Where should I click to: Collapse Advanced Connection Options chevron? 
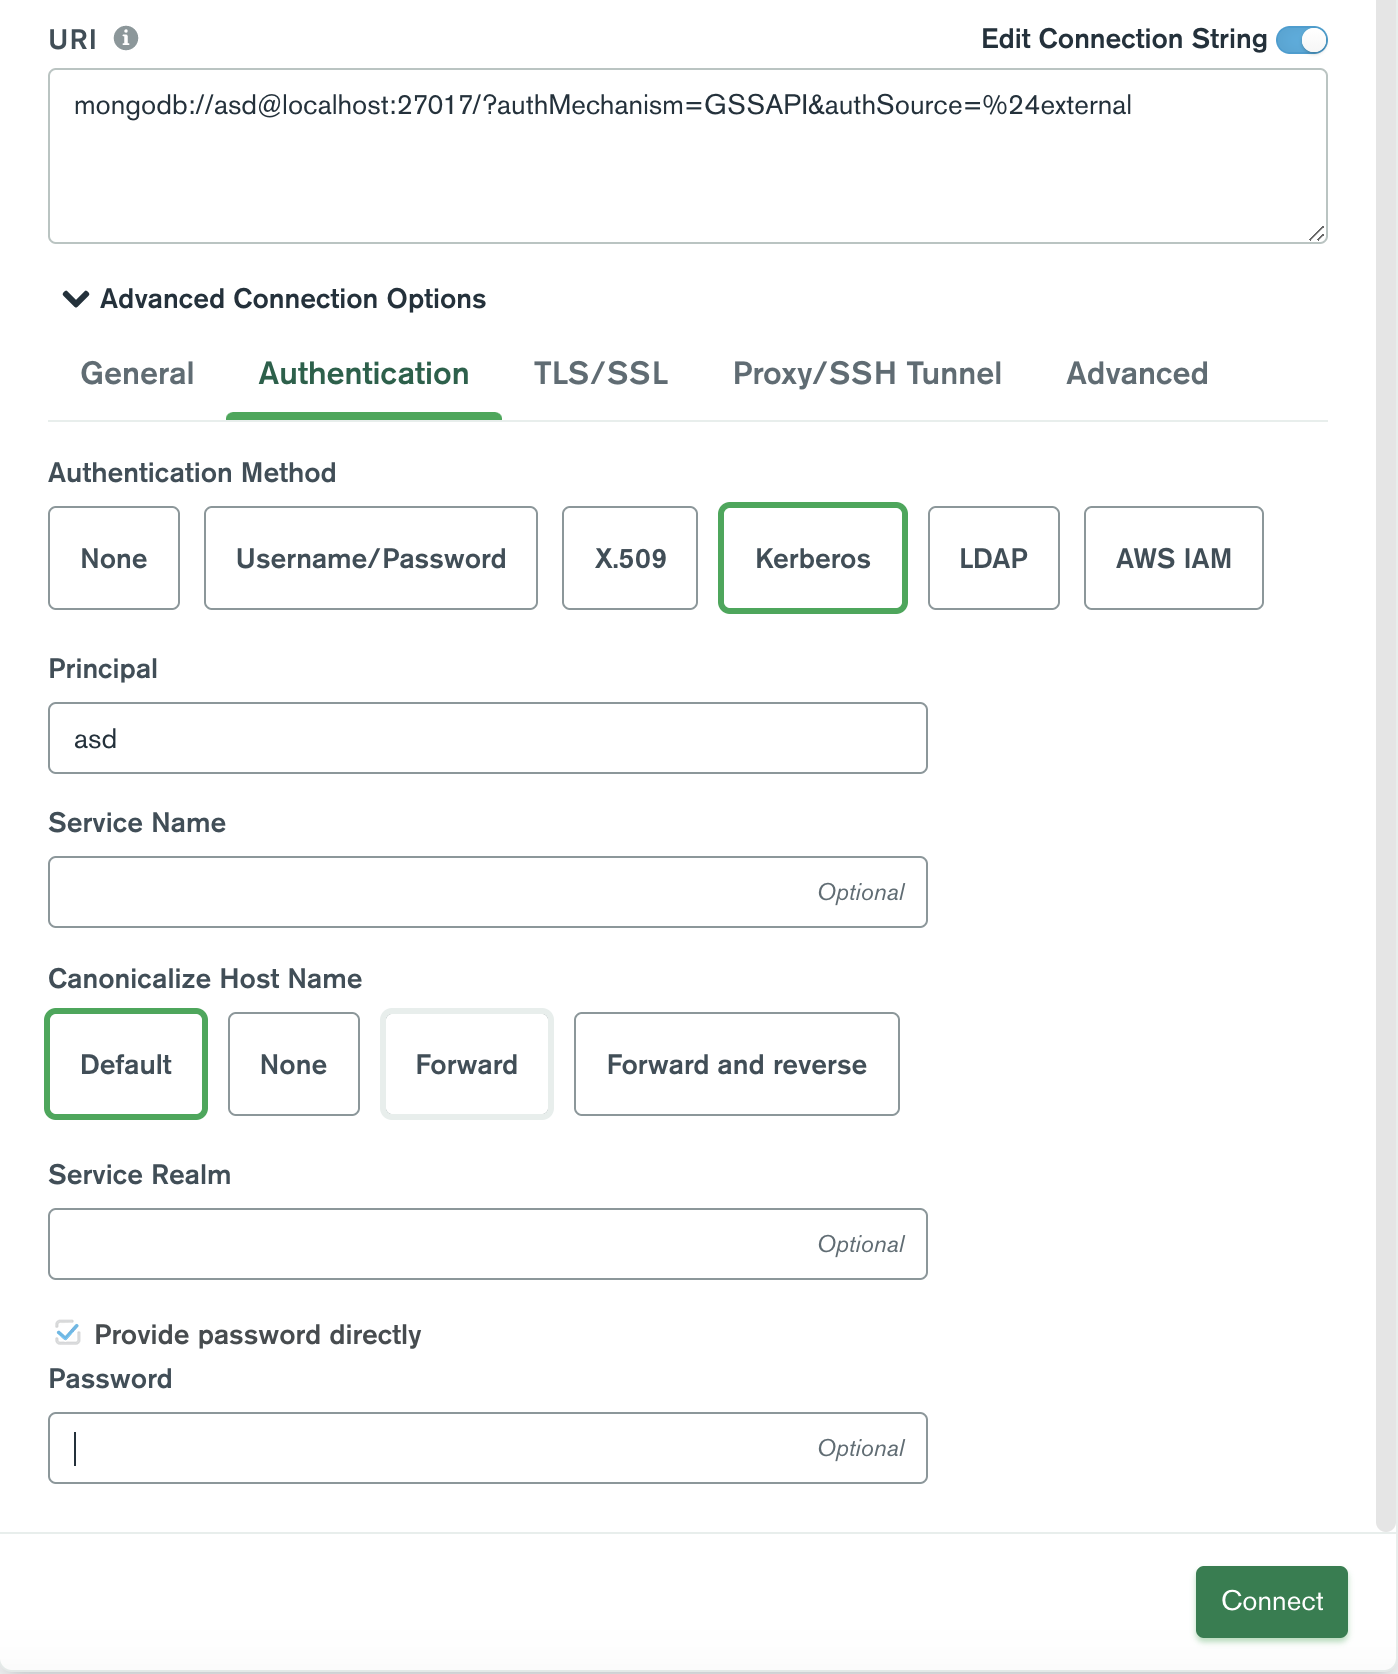(76, 299)
